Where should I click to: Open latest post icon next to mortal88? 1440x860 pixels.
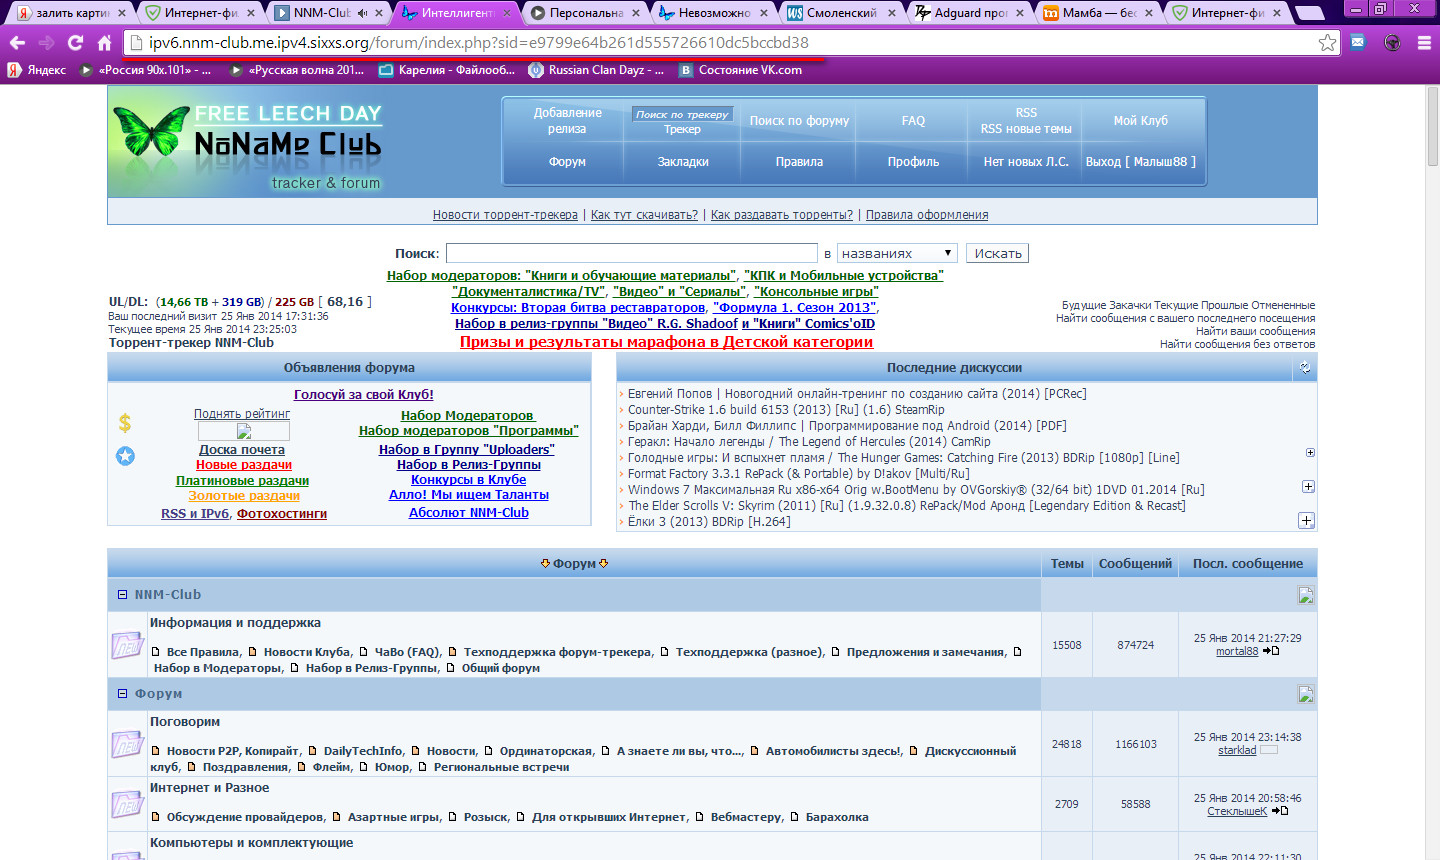(1271, 651)
